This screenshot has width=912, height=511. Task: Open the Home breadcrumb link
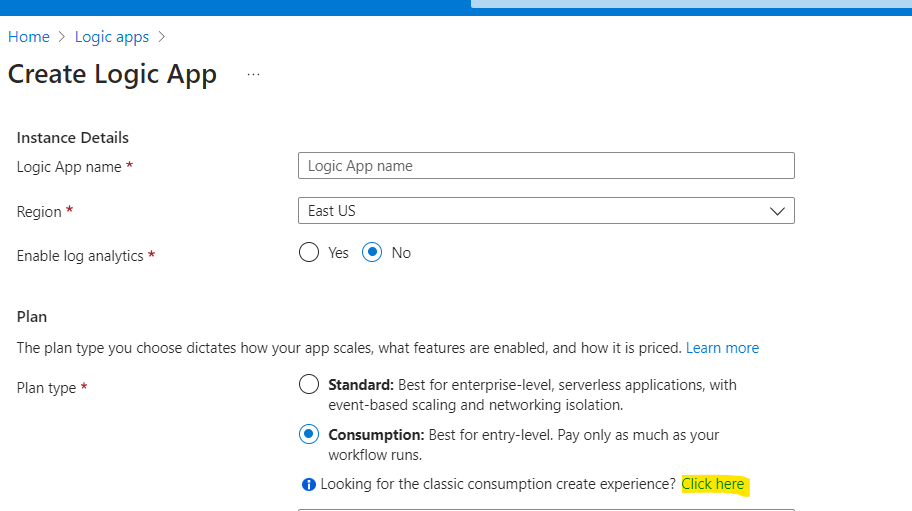click(28, 37)
